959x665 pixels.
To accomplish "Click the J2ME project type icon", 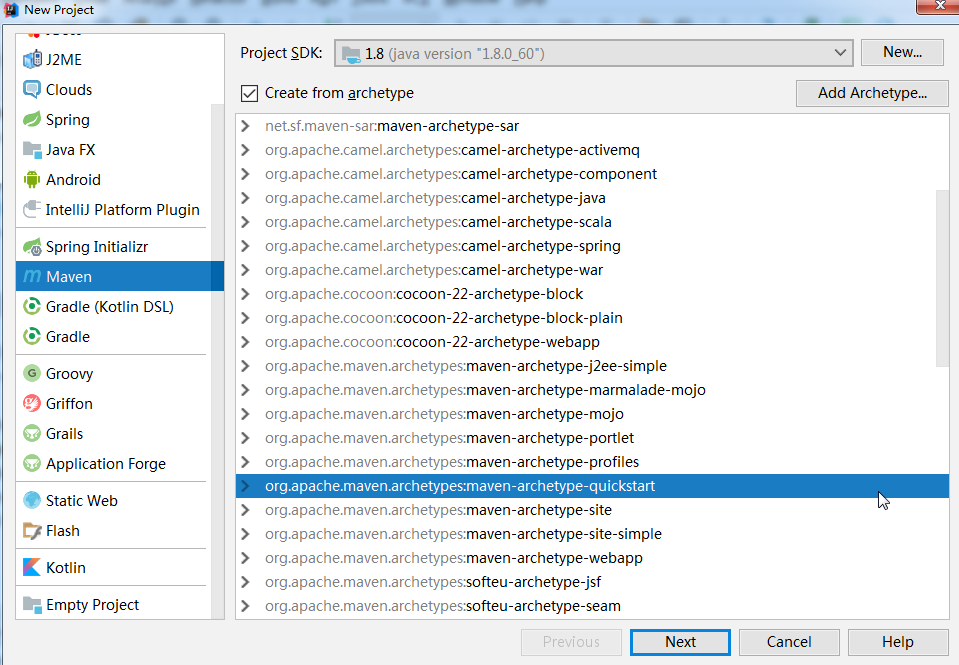I will [x=32, y=59].
